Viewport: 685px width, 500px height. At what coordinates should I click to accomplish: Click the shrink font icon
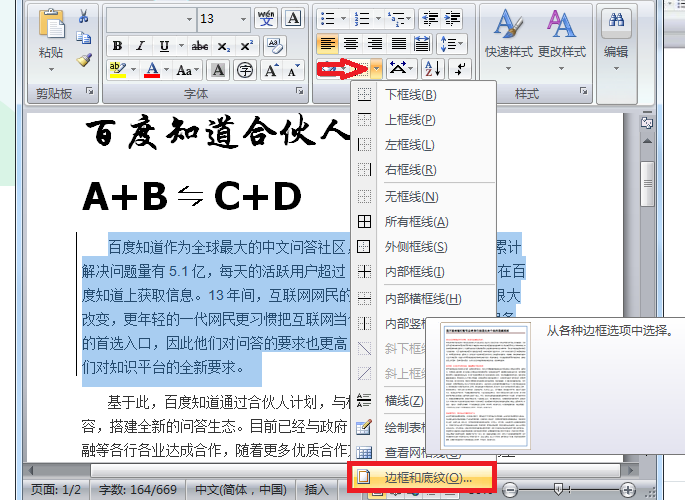point(293,70)
